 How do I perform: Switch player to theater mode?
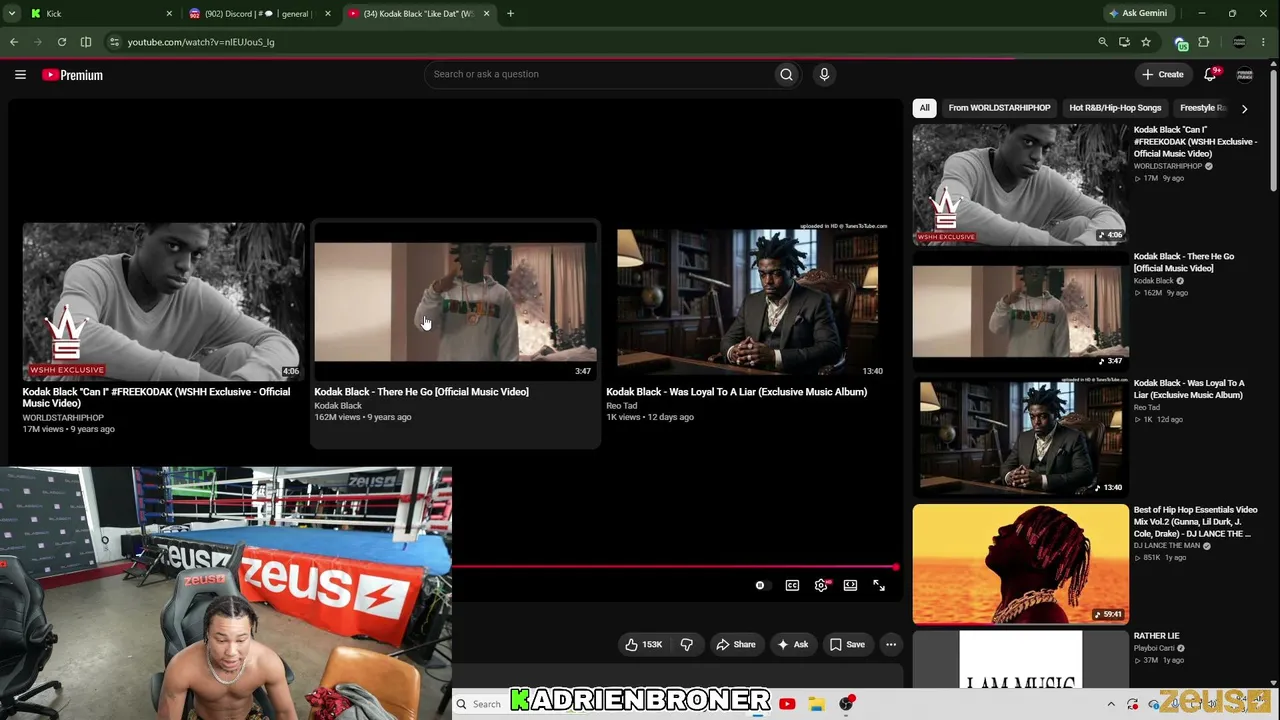click(x=850, y=585)
